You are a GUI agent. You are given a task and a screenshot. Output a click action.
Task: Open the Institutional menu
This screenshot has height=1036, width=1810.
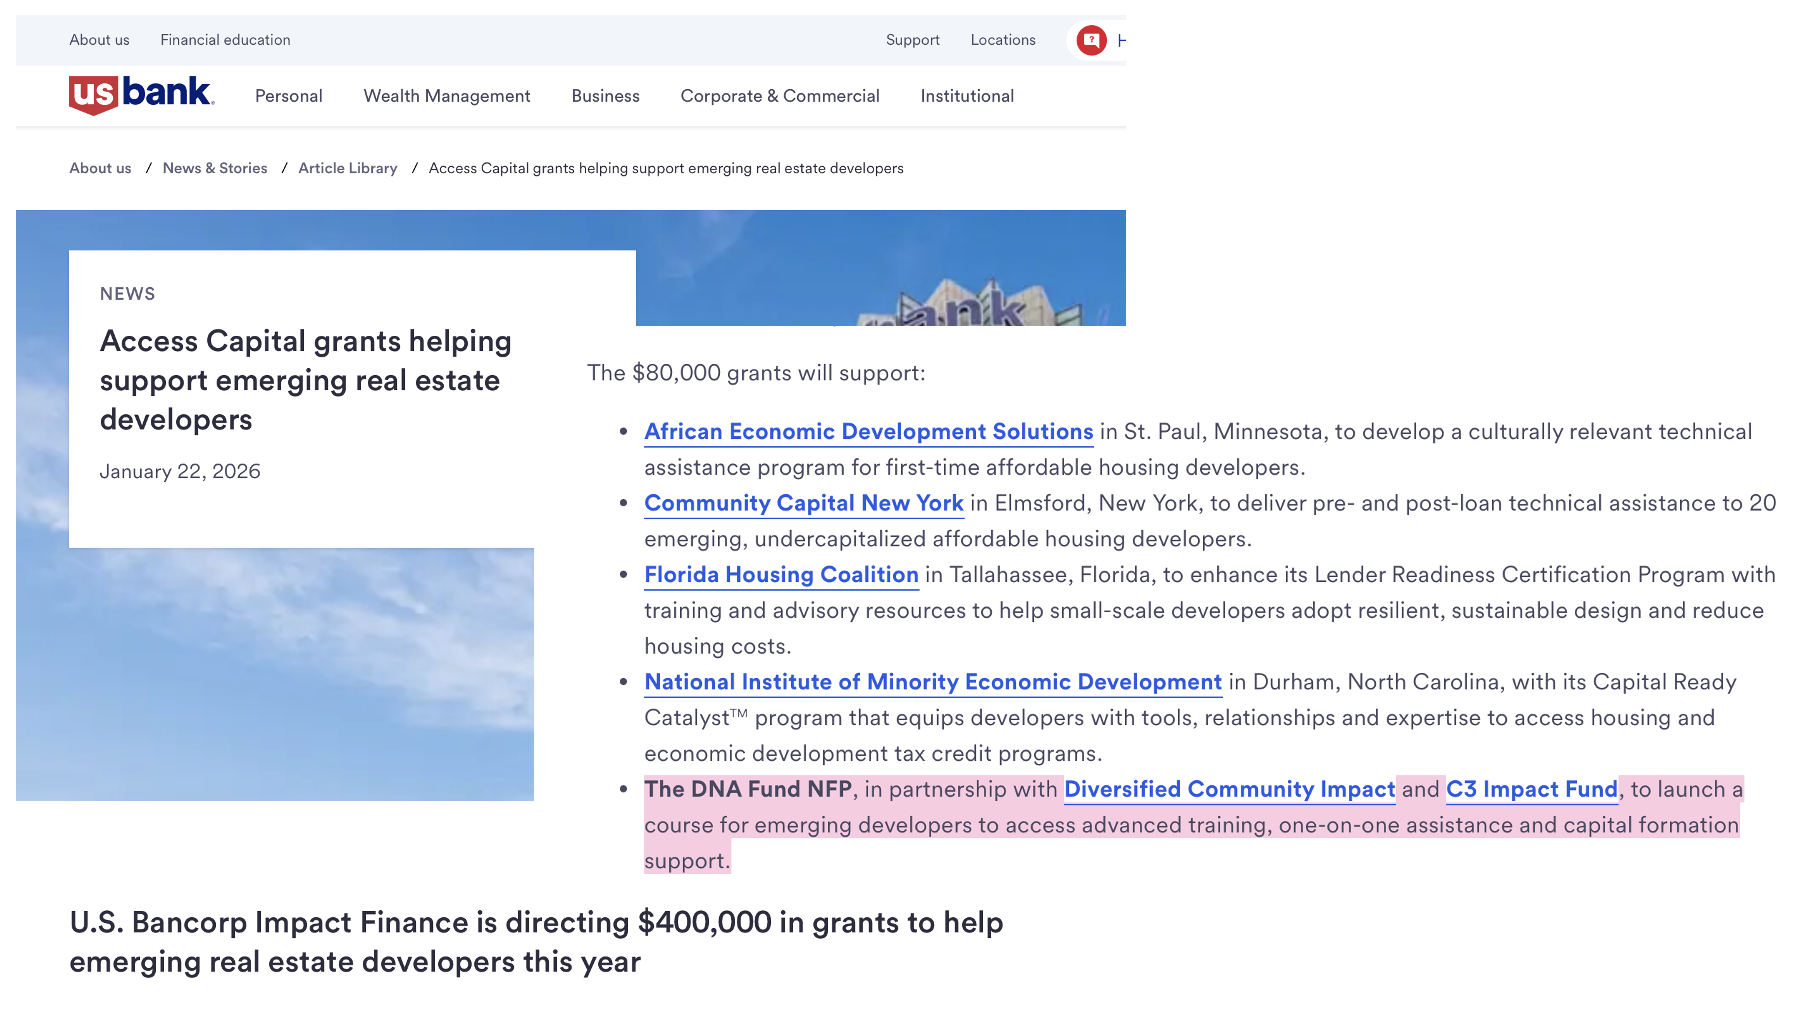[967, 96]
